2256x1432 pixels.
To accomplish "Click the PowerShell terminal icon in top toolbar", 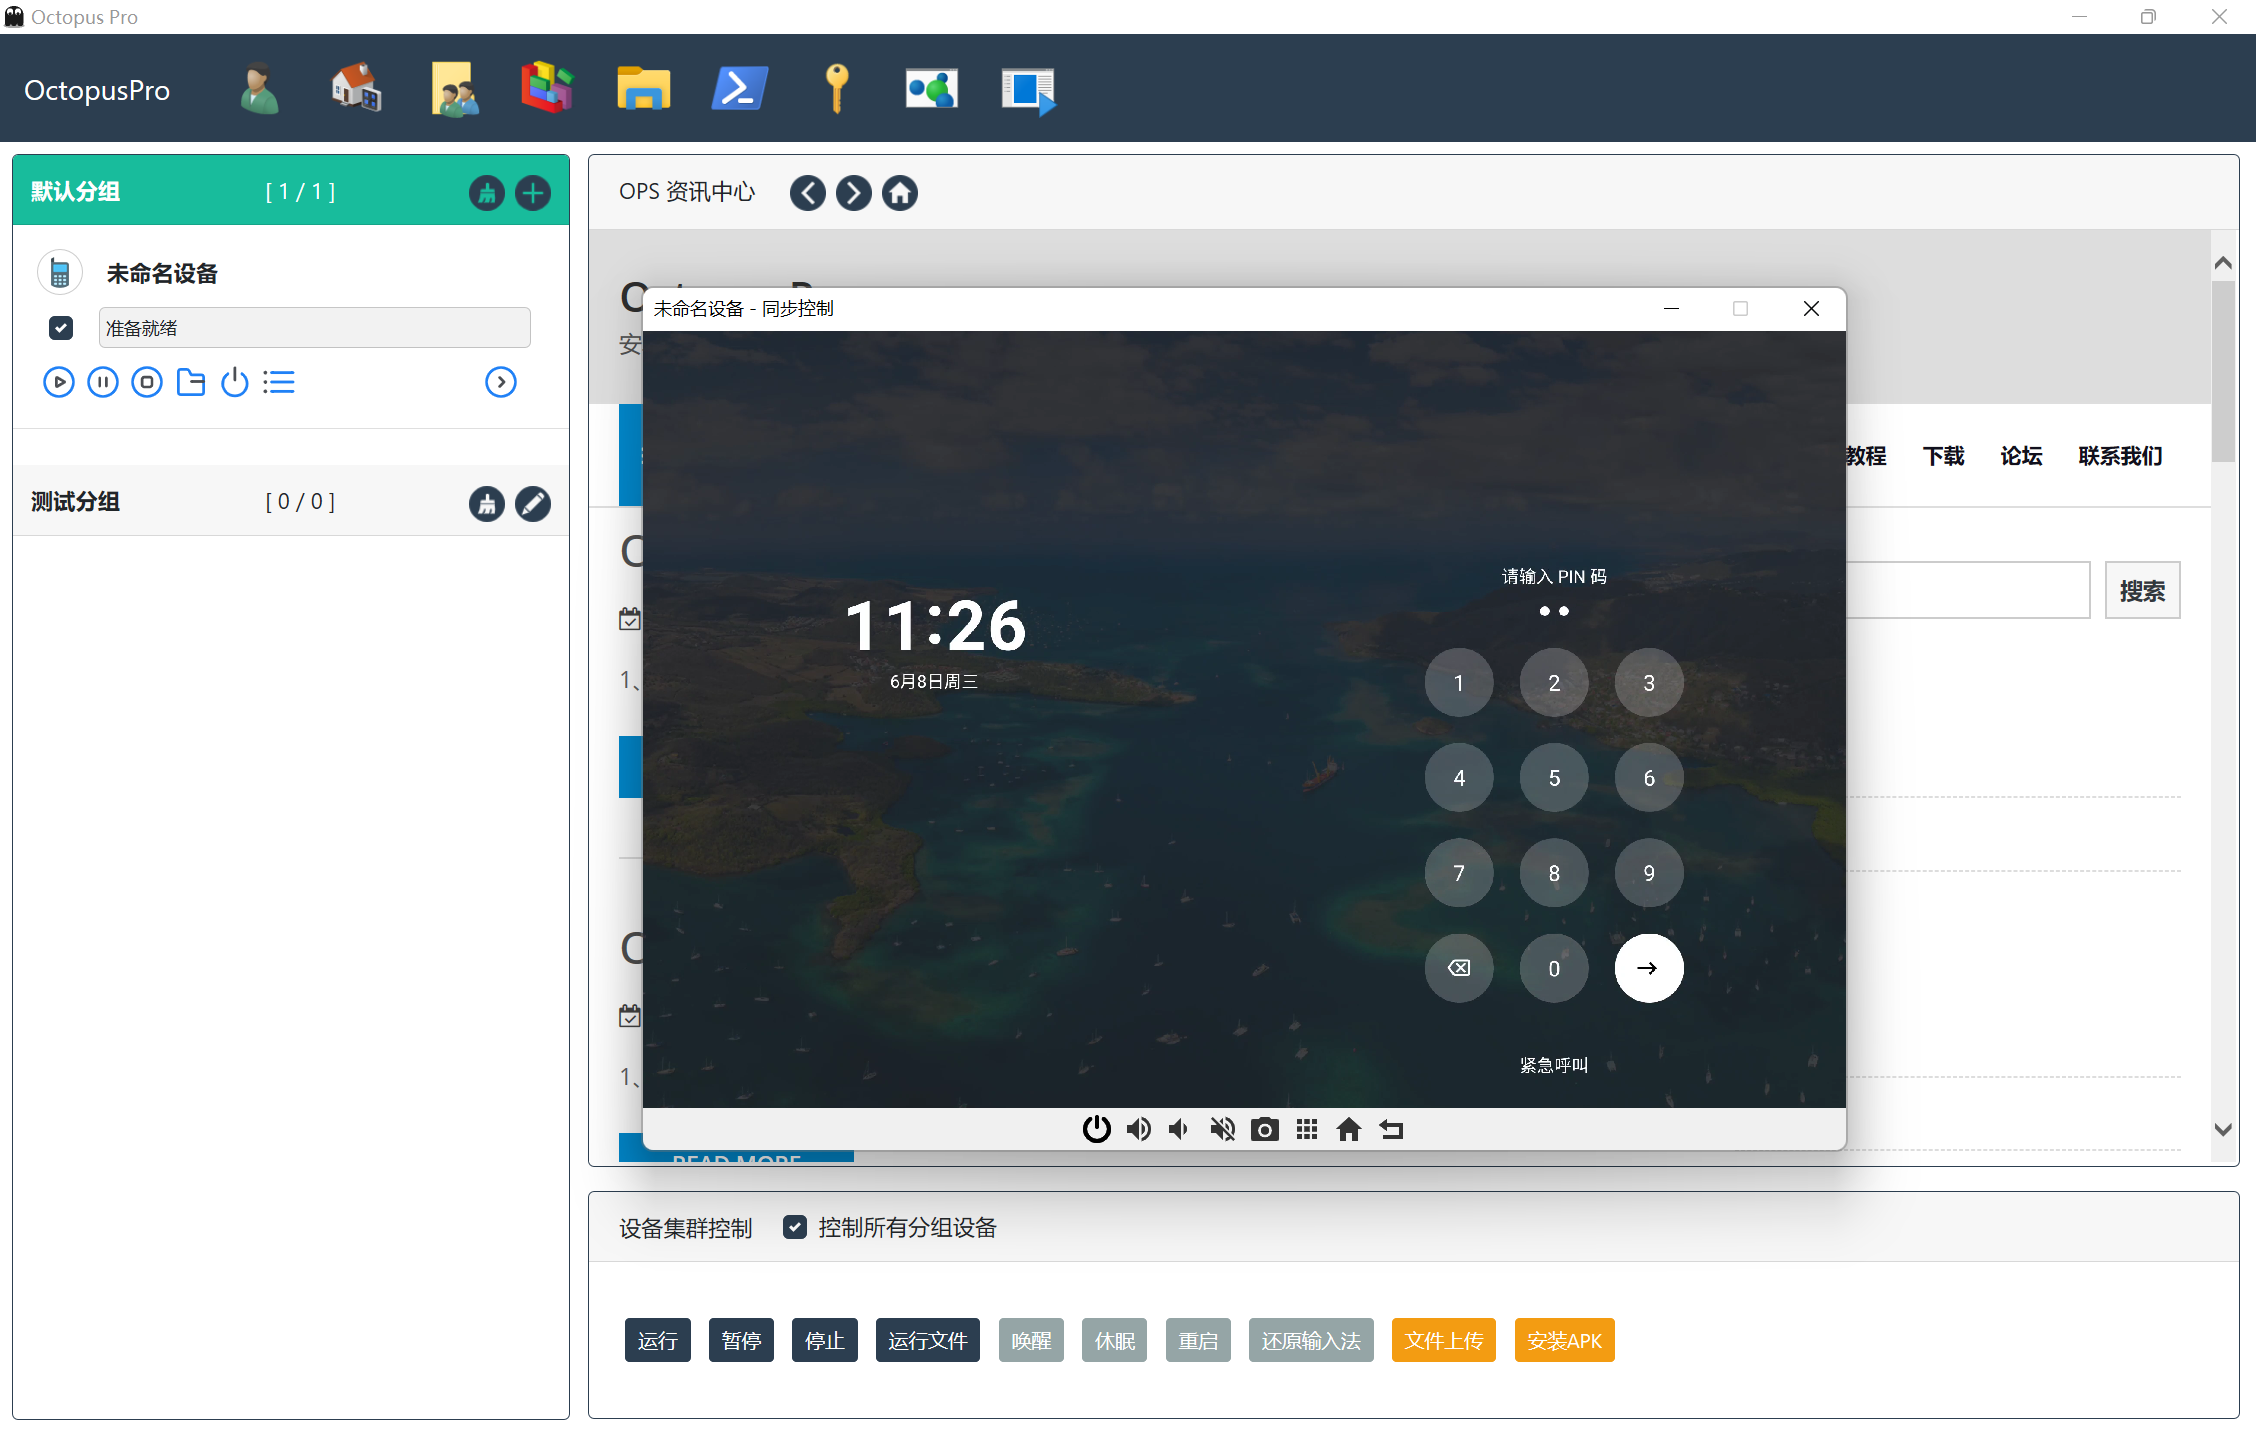I will 739,89.
